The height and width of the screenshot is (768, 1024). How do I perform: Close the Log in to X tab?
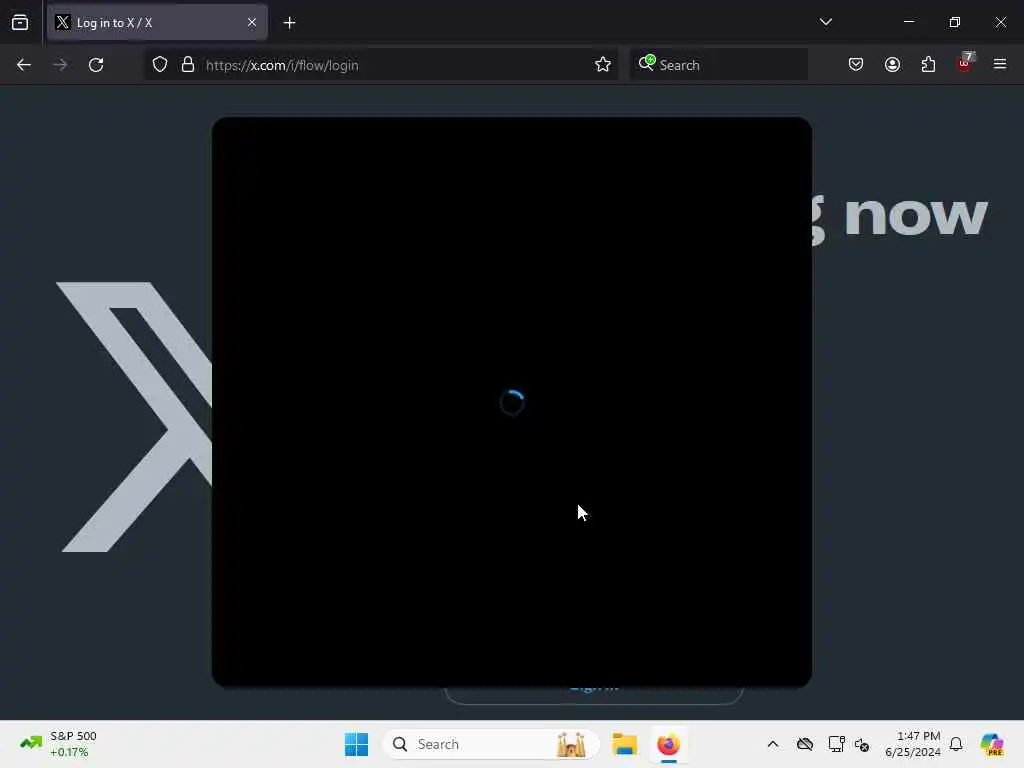(x=252, y=22)
